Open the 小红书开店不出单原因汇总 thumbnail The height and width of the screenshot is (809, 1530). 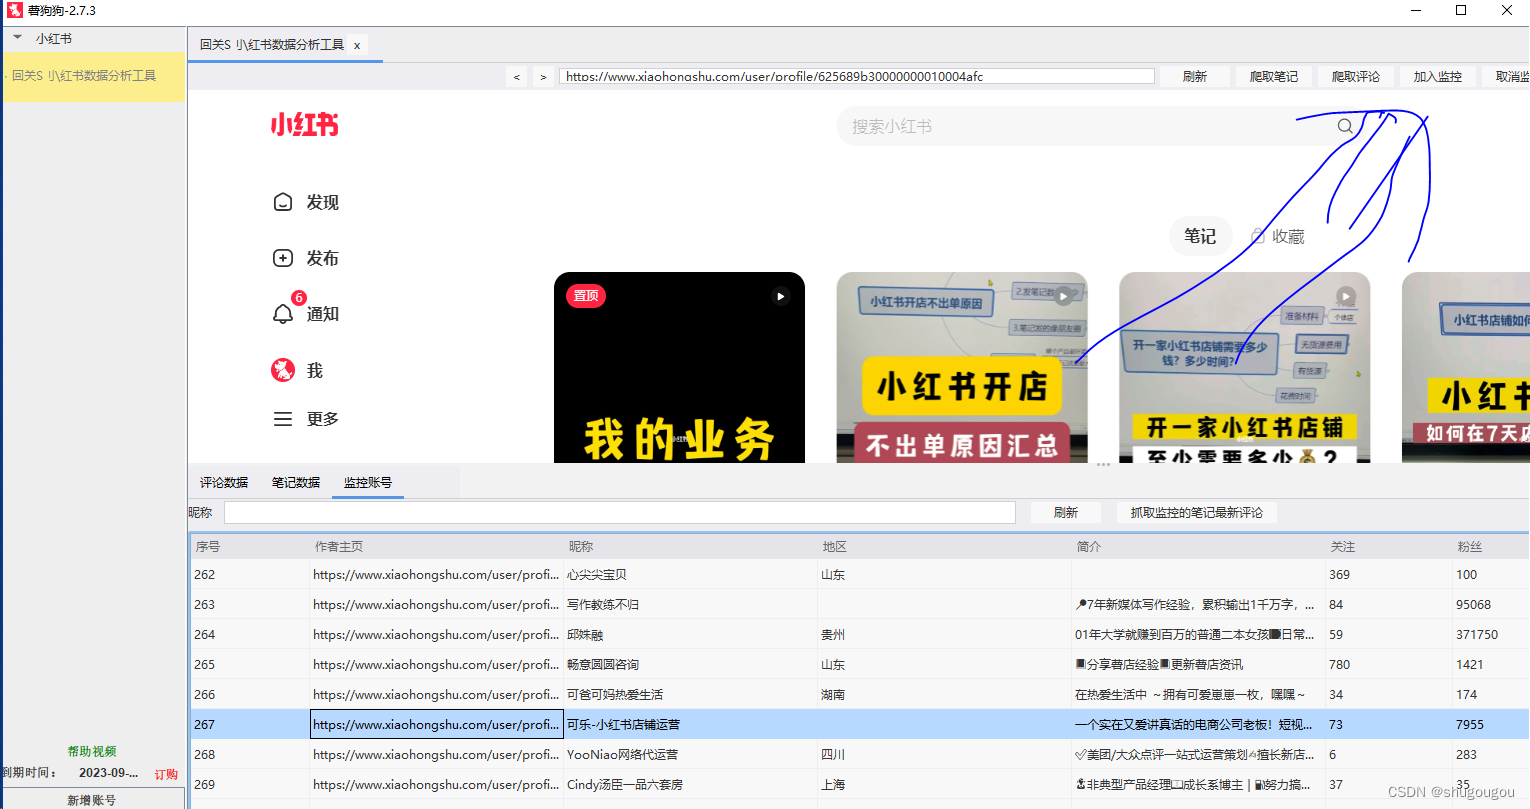click(x=962, y=367)
